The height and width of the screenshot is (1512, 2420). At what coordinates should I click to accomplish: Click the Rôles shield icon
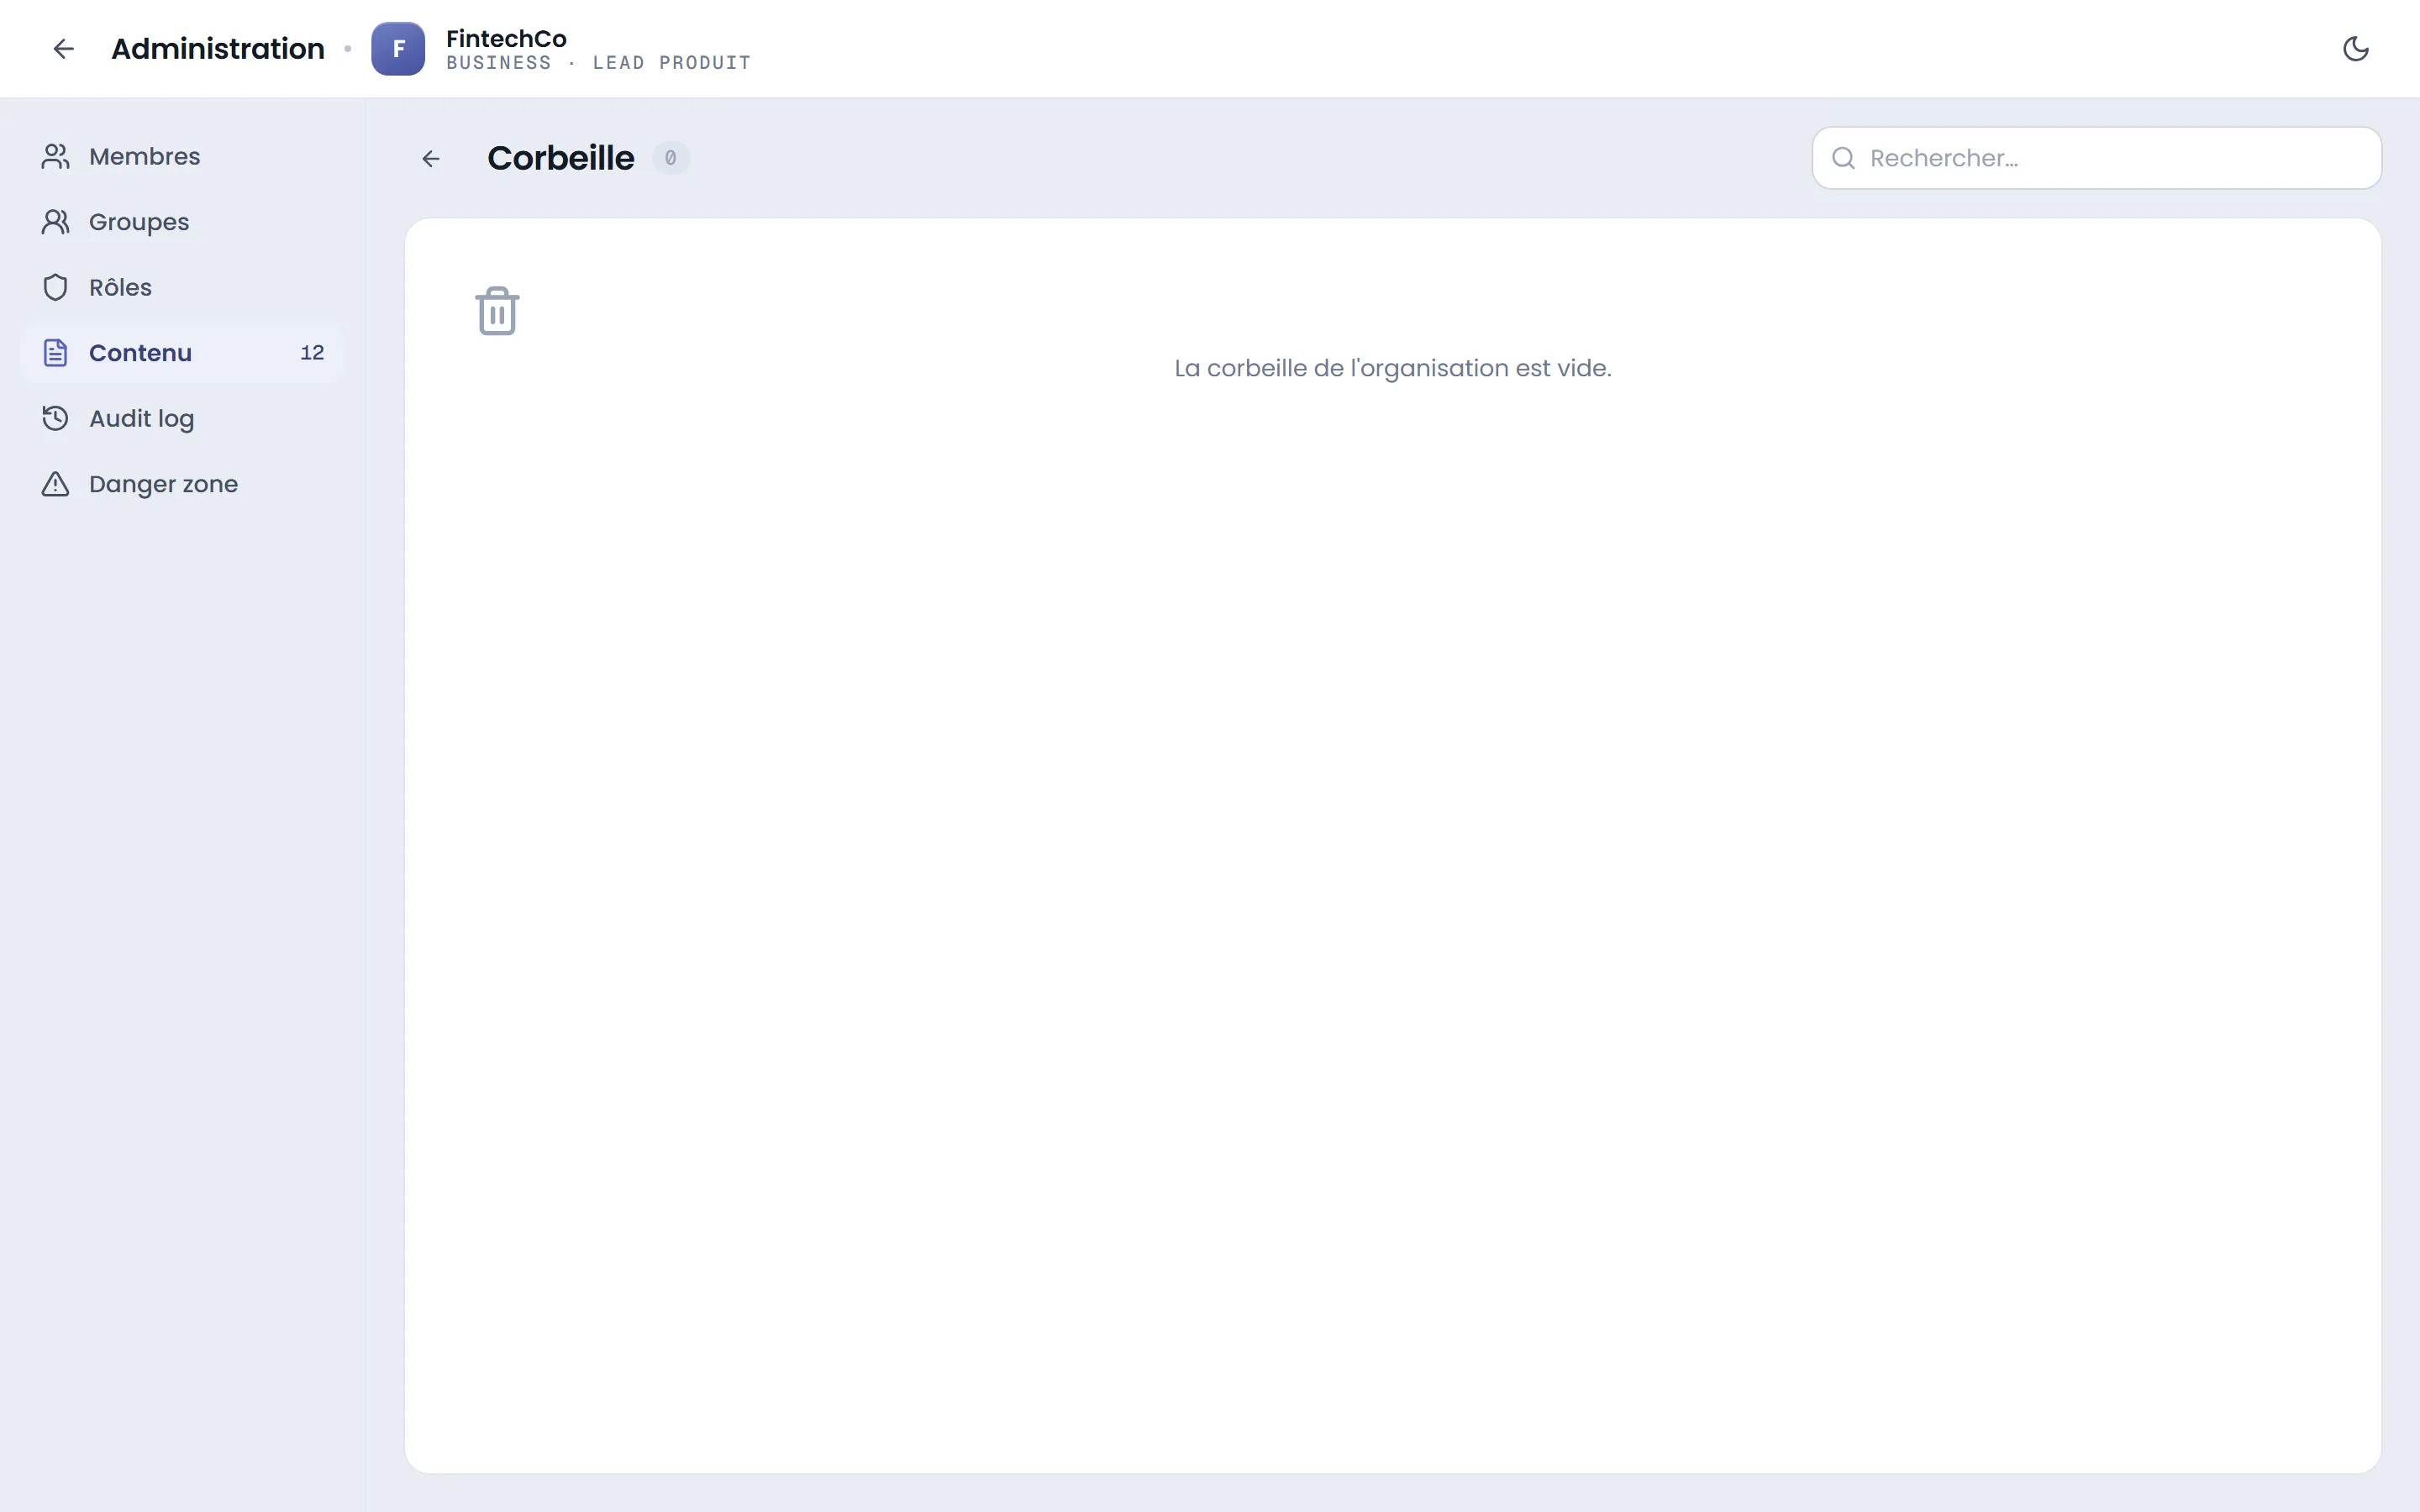point(56,287)
